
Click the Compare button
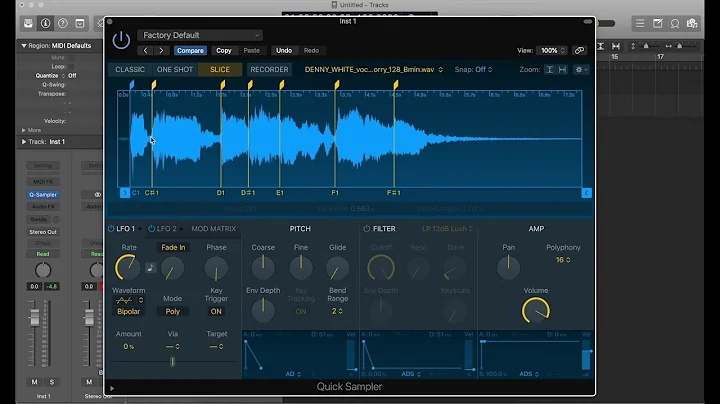[x=190, y=50]
